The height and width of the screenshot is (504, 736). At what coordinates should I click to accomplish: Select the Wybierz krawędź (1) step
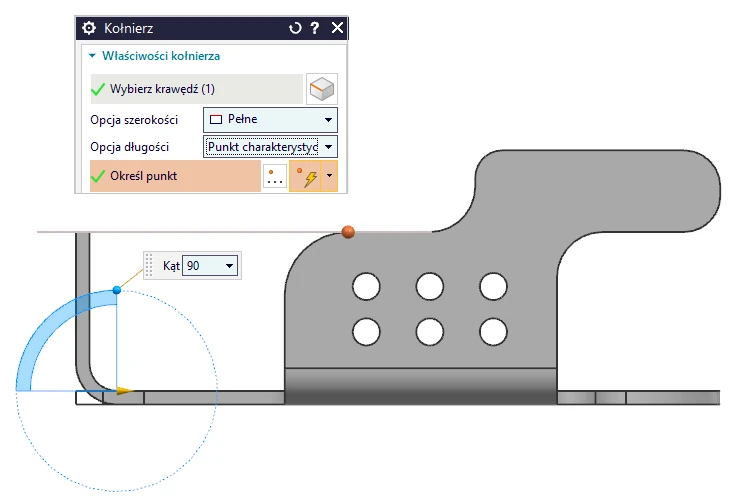tap(195, 89)
